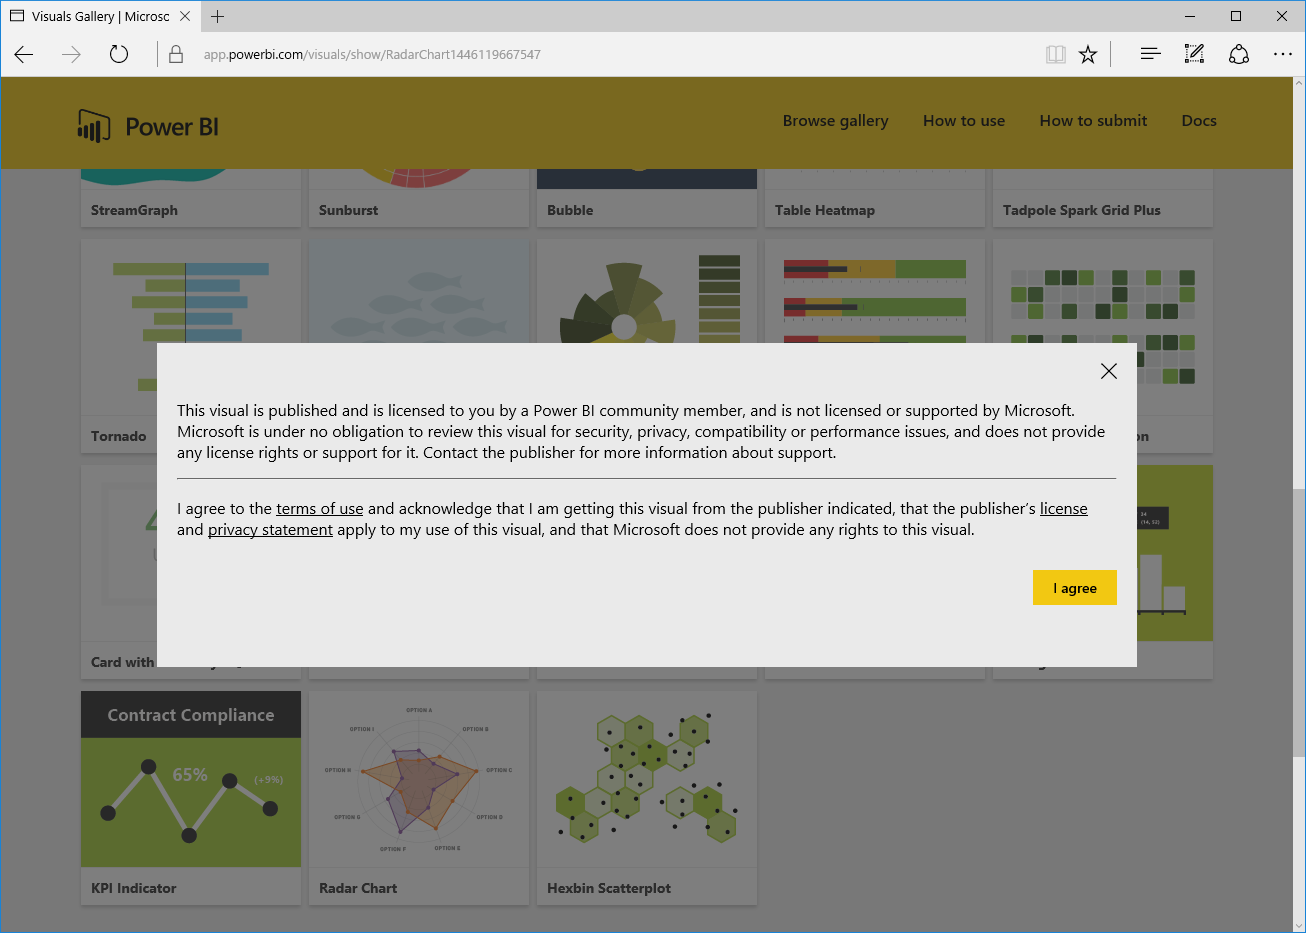Open the green grid calendar thumbnail
Image resolution: width=1306 pixels, height=933 pixels.
click(1103, 291)
